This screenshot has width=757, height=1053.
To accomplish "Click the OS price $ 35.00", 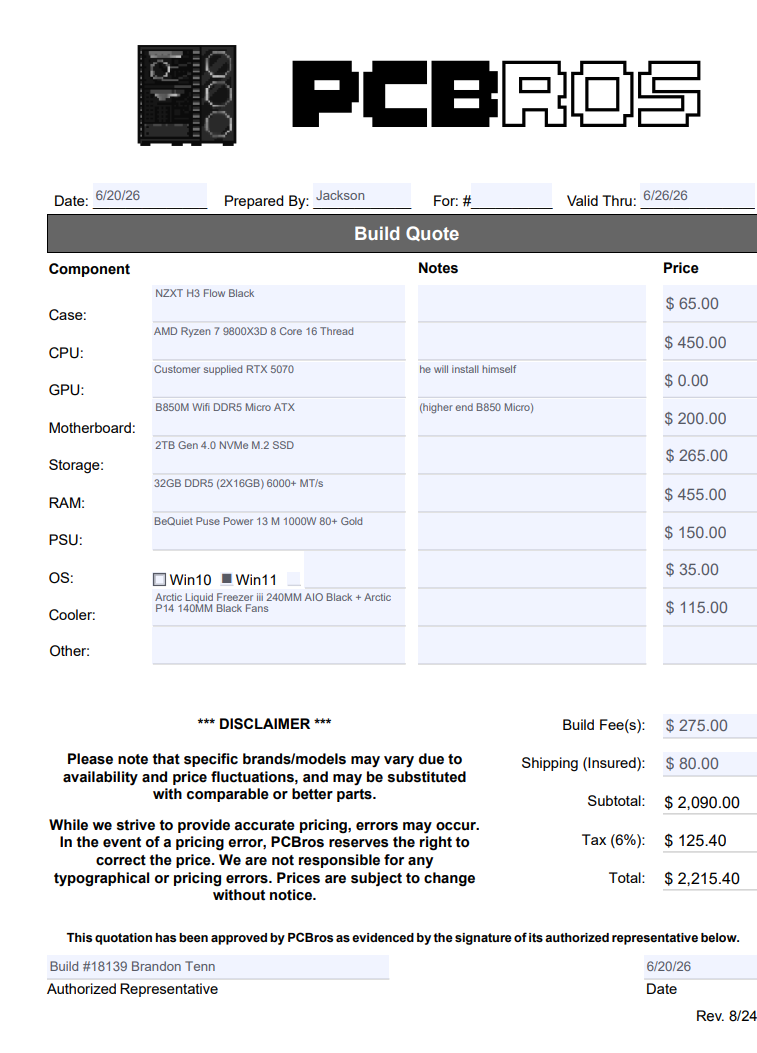I will [710, 569].
